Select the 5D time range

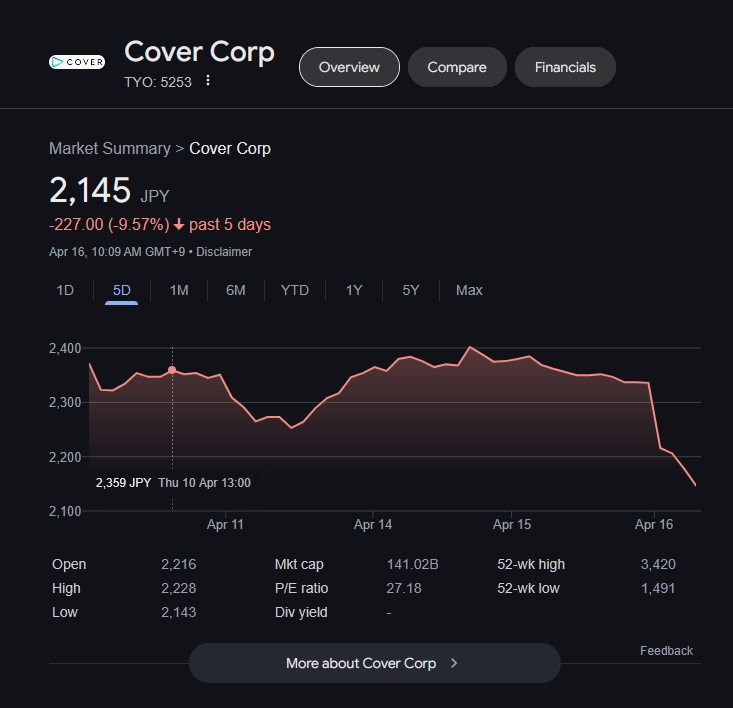pos(122,290)
